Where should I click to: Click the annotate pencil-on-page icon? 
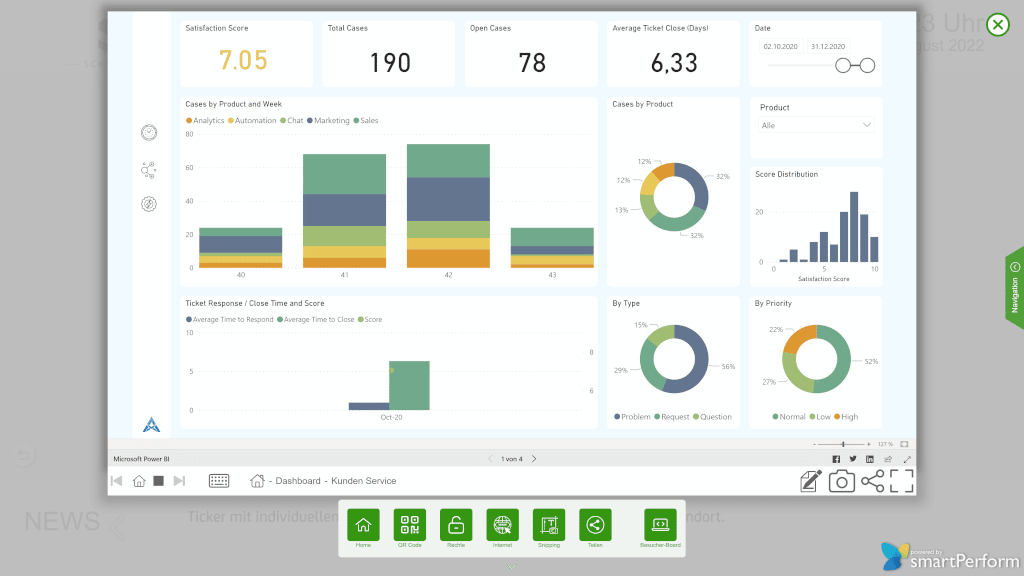(x=810, y=481)
